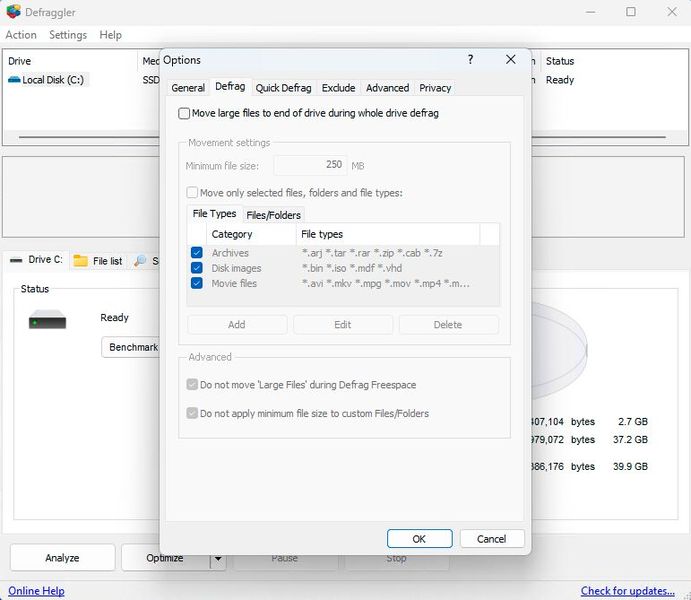The image size is (691, 600).
Task: Select the Archives row text
Action: pyautogui.click(x=230, y=253)
